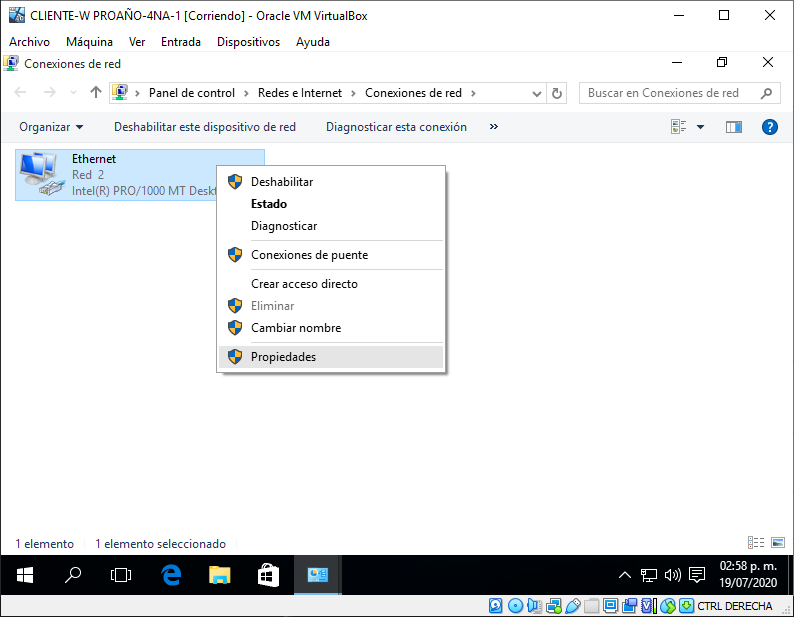Viewport: 794px width, 617px height.
Task: Switch to details view in the status bar
Action: pyautogui.click(x=756, y=543)
